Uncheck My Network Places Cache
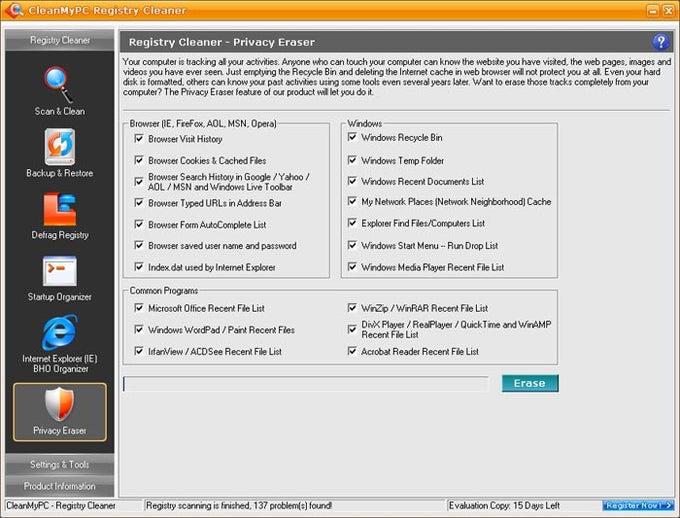The height and width of the screenshot is (518, 680). [x=352, y=201]
